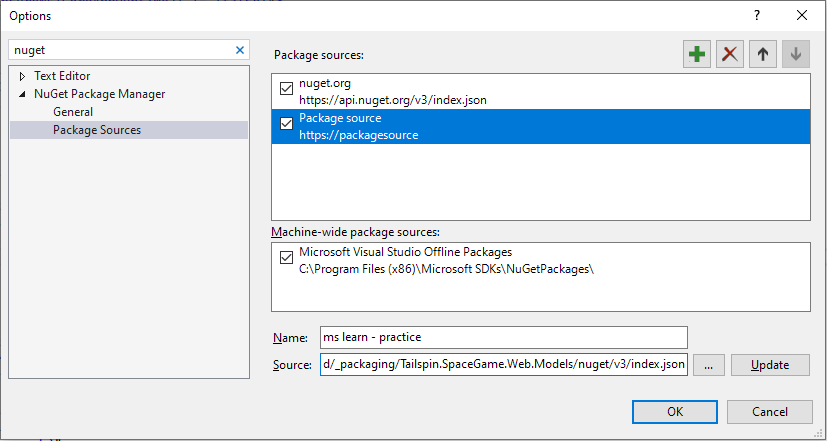
Task: Move package source up with arrow icon
Action: point(762,55)
